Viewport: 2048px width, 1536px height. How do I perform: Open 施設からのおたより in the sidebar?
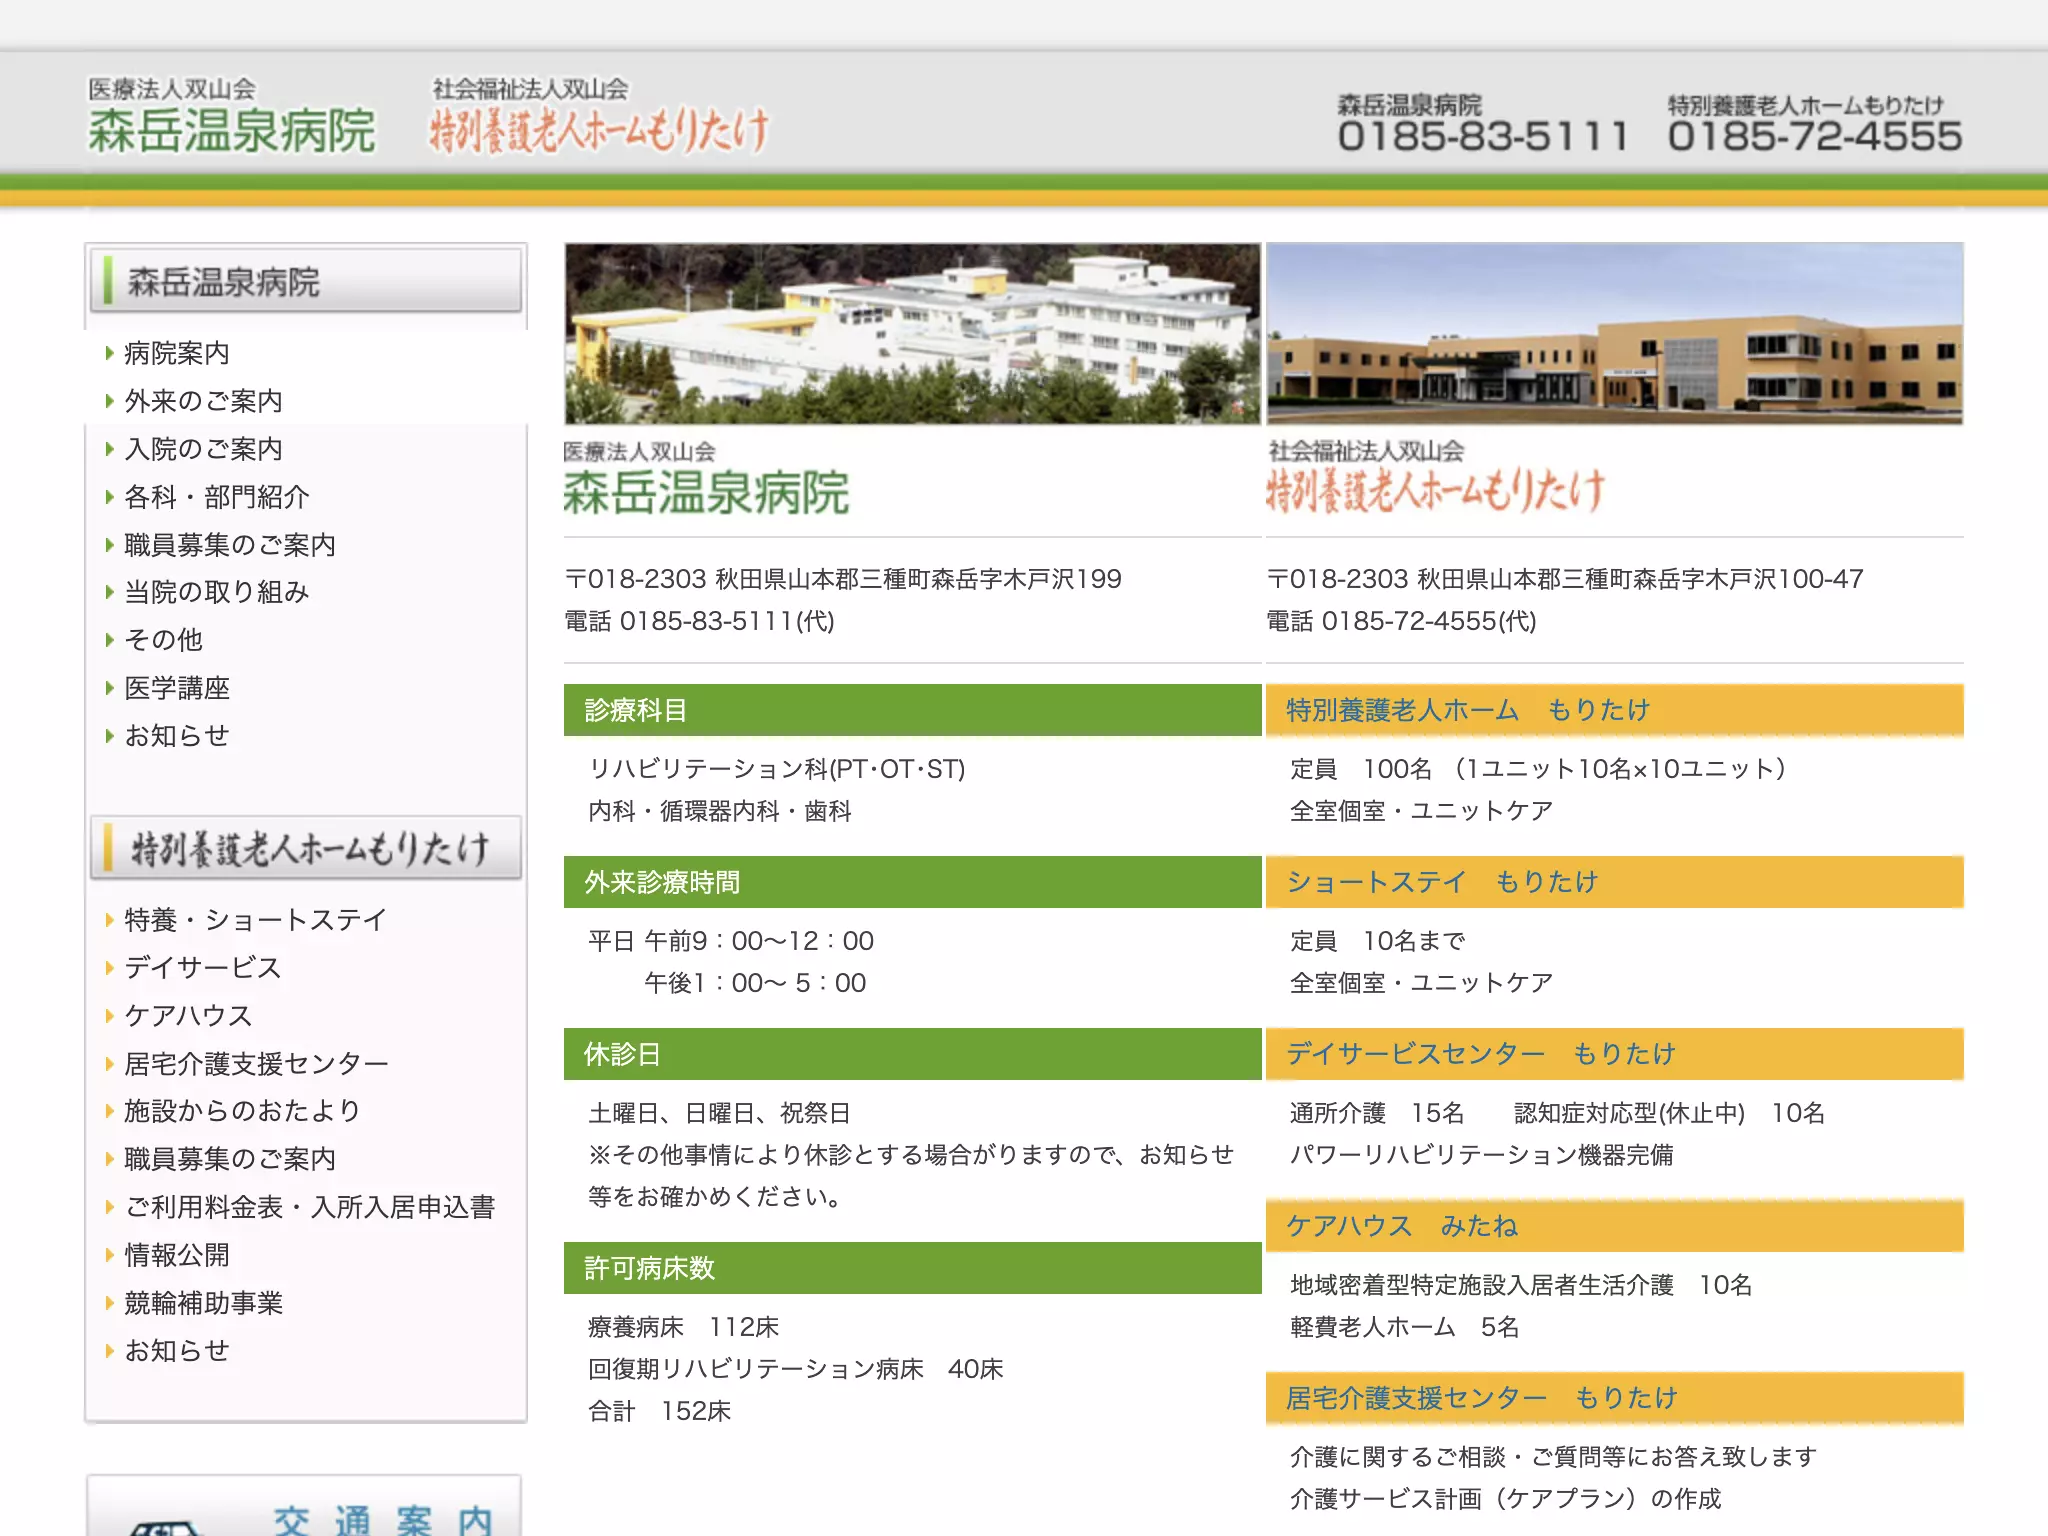coord(242,1111)
